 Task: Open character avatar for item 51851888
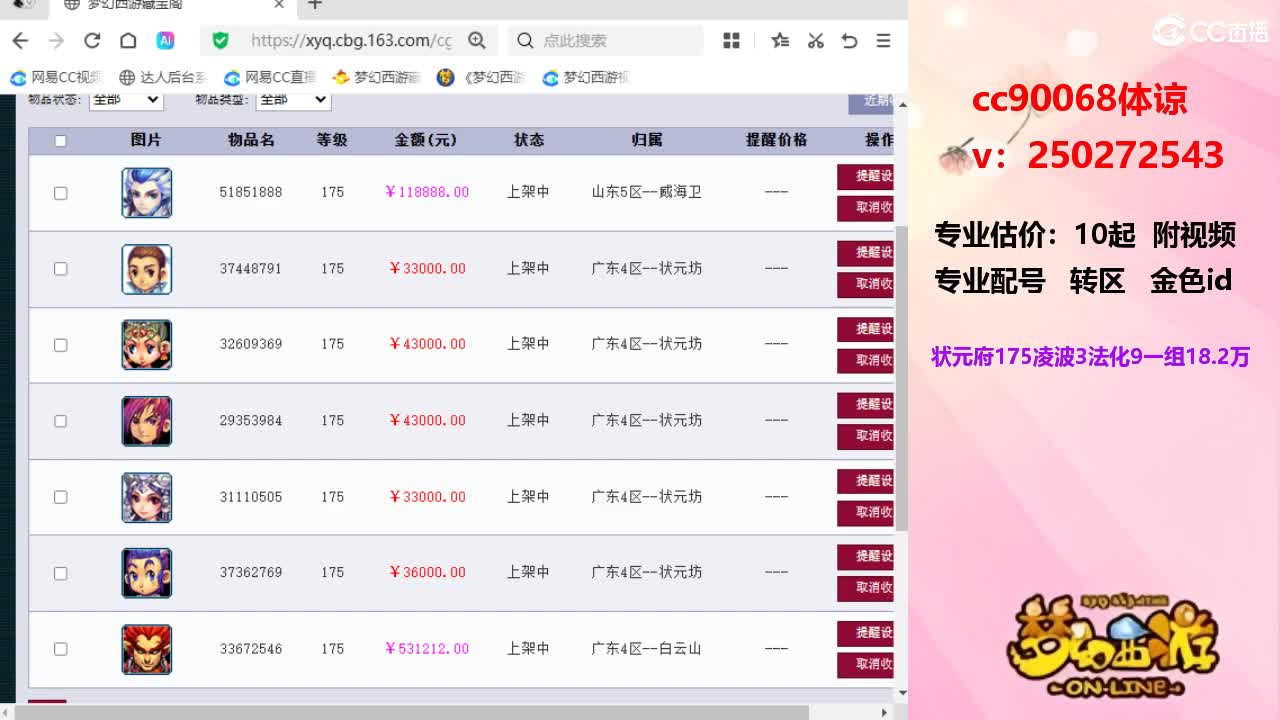point(147,193)
